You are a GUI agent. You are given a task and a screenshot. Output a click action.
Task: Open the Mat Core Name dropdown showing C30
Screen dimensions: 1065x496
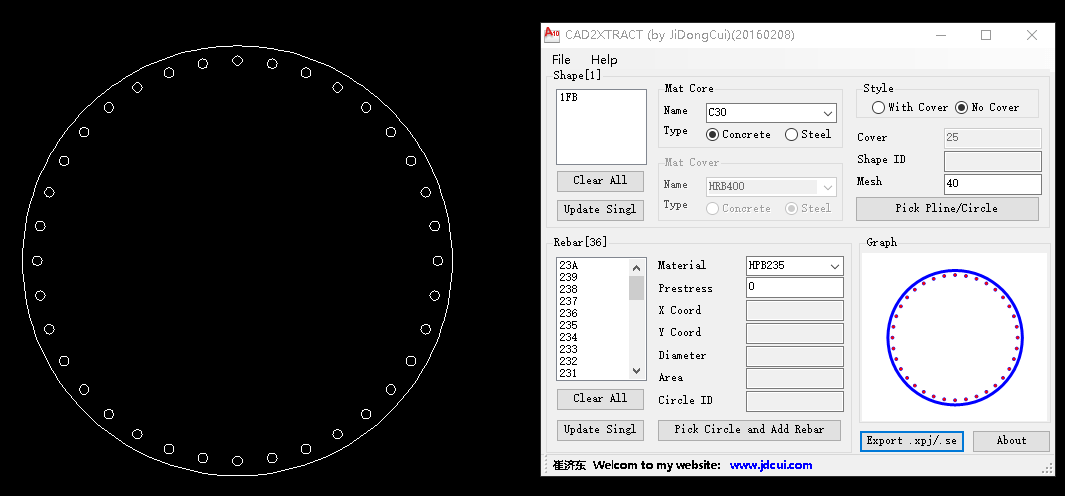[x=771, y=113]
